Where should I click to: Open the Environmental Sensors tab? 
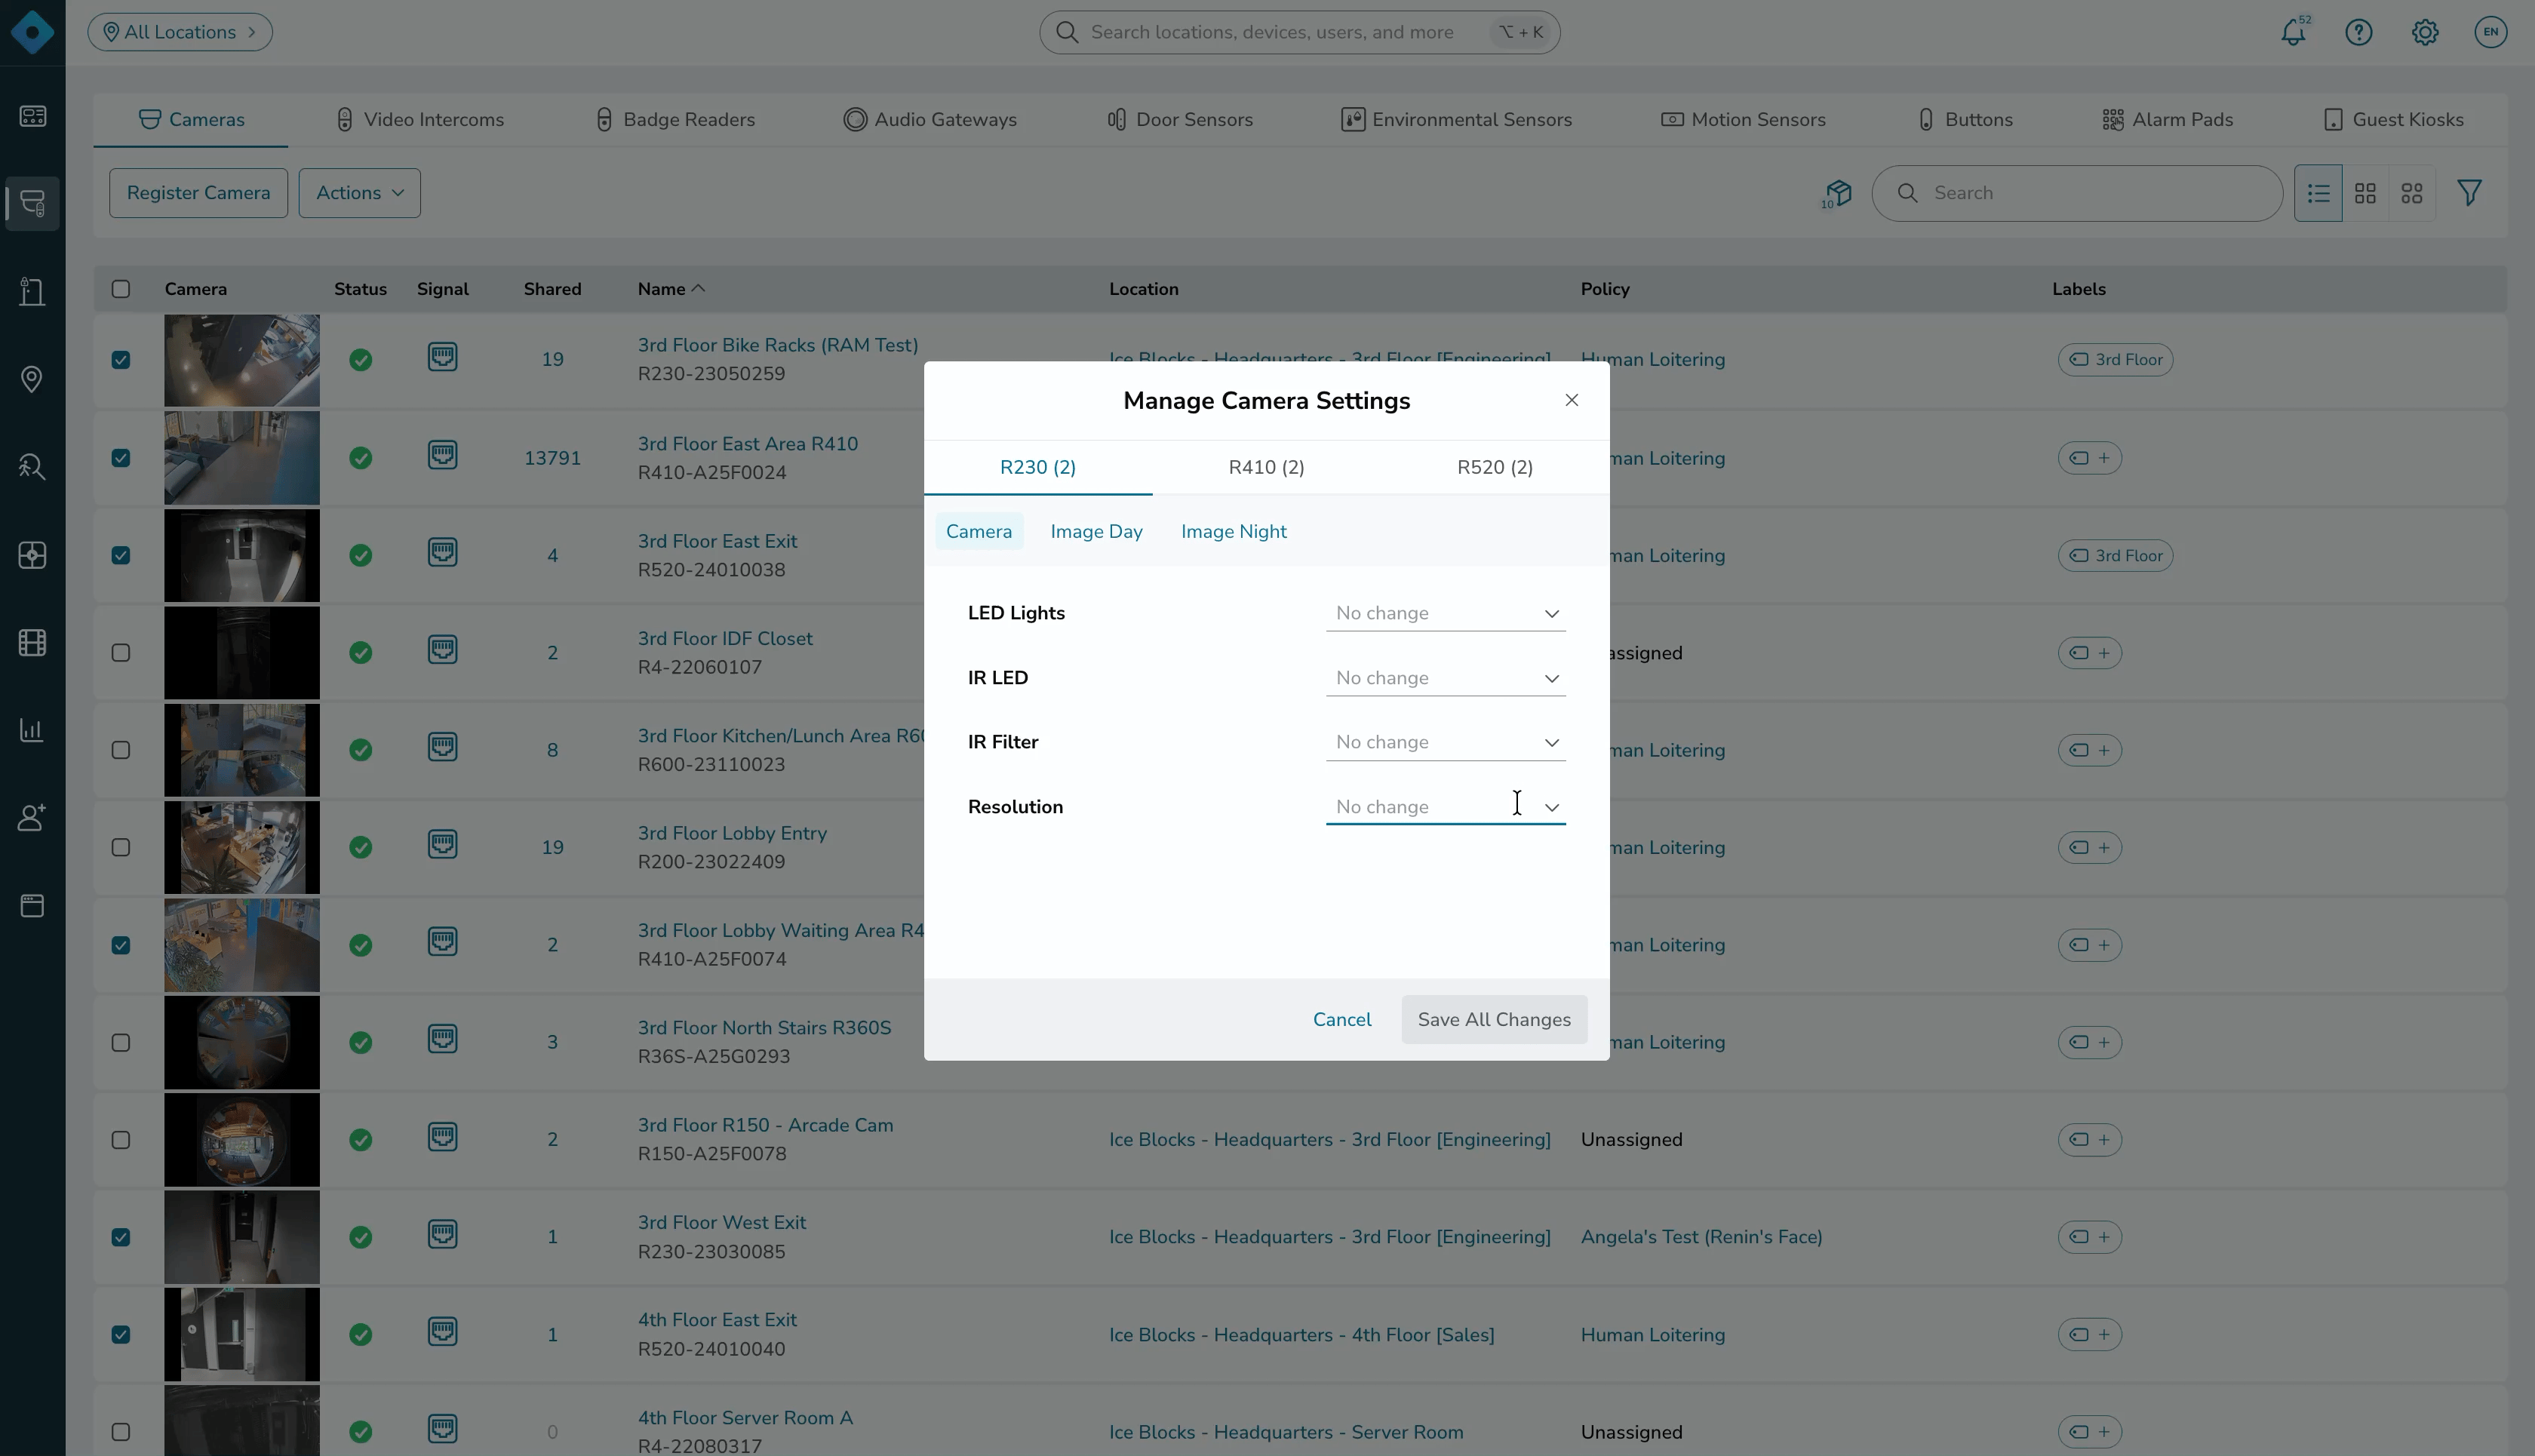(x=1456, y=120)
